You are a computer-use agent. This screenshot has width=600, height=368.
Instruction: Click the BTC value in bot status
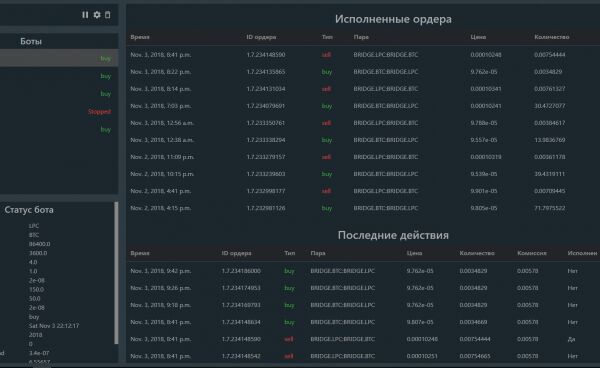(34, 235)
